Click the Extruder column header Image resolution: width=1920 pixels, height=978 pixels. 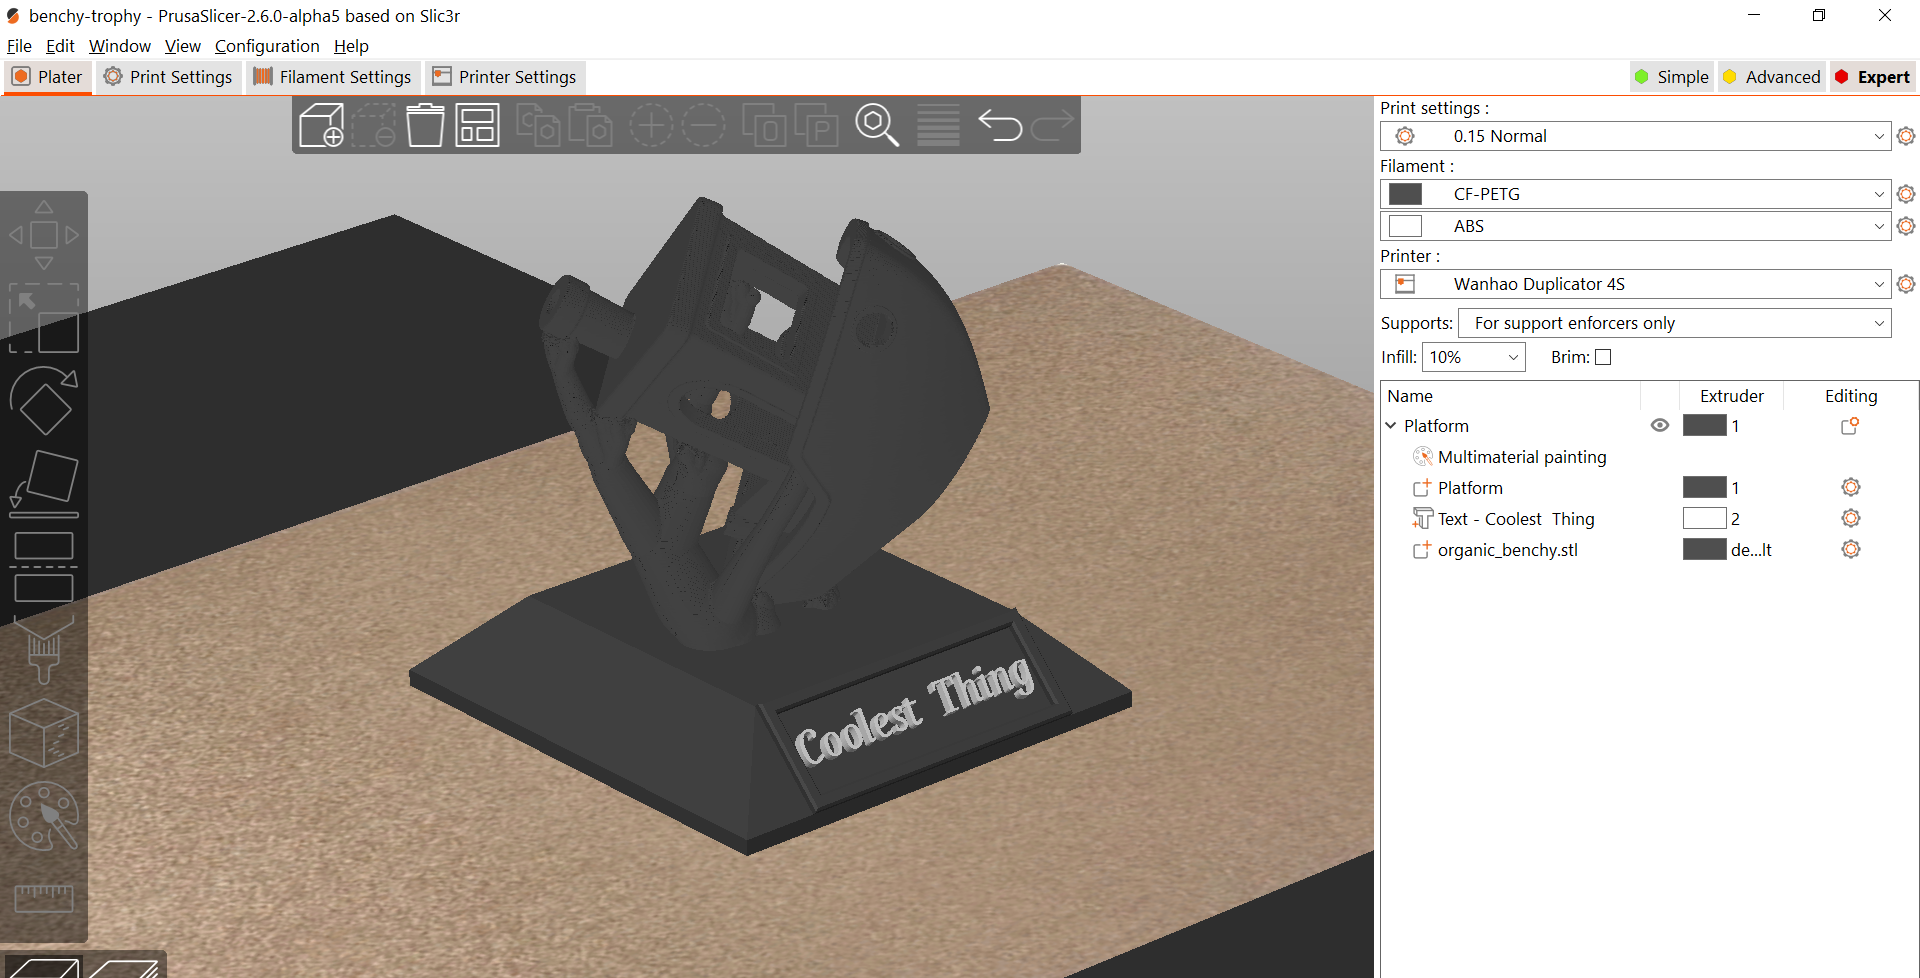(x=1732, y=396)
